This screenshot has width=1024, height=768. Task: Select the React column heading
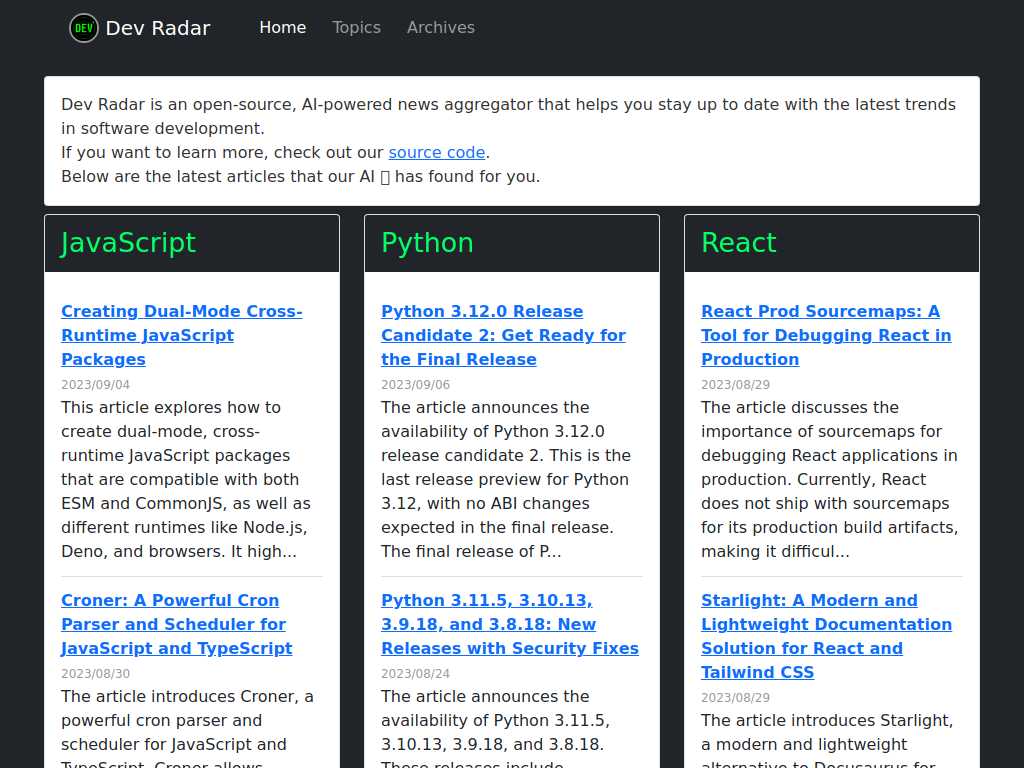coord(739,243)
